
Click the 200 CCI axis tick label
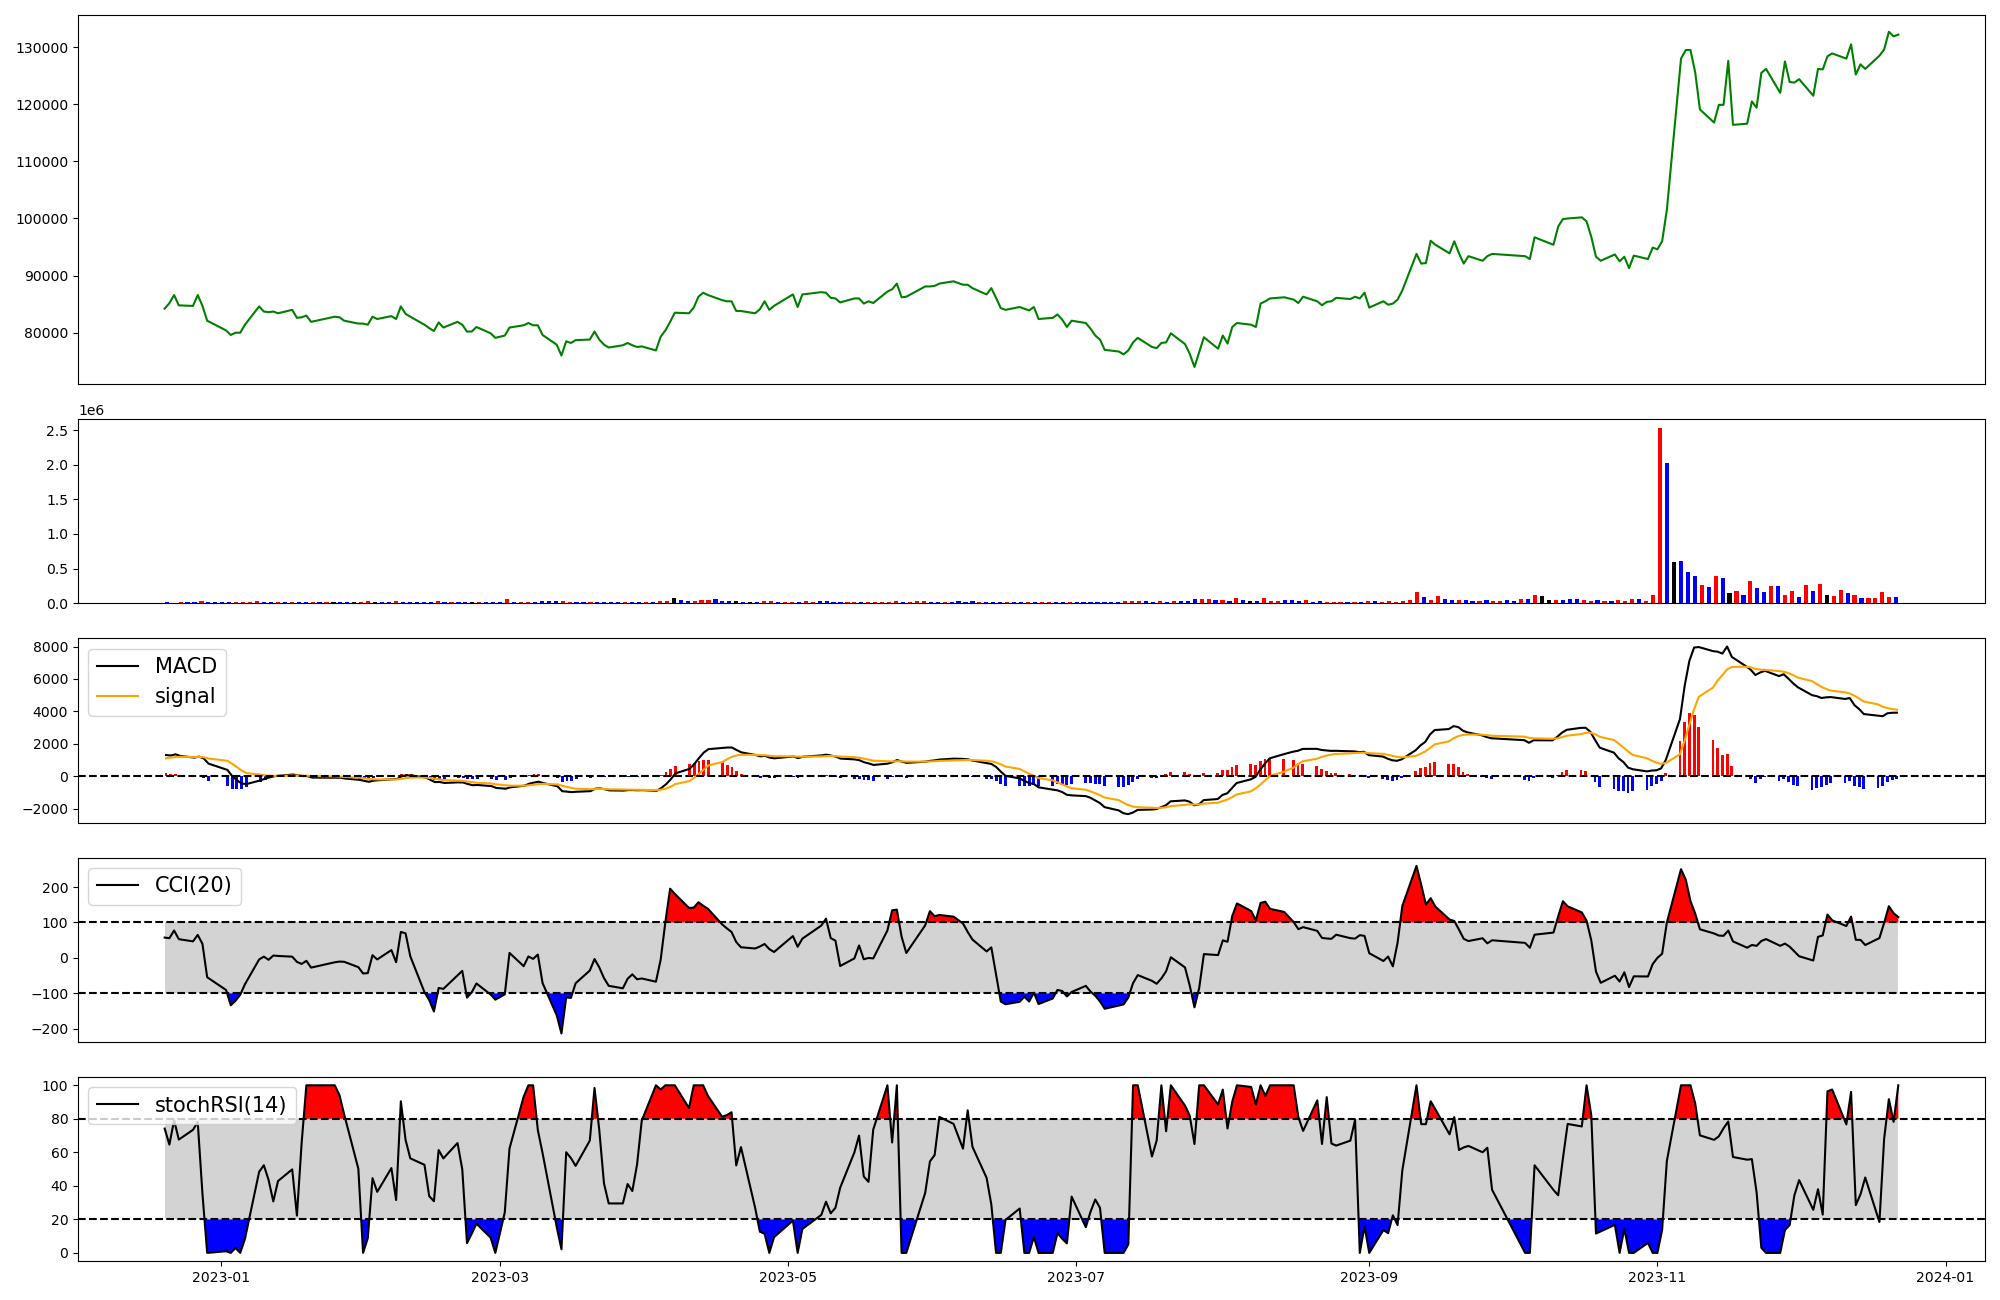pyautogui.click(x=56, y=888)
